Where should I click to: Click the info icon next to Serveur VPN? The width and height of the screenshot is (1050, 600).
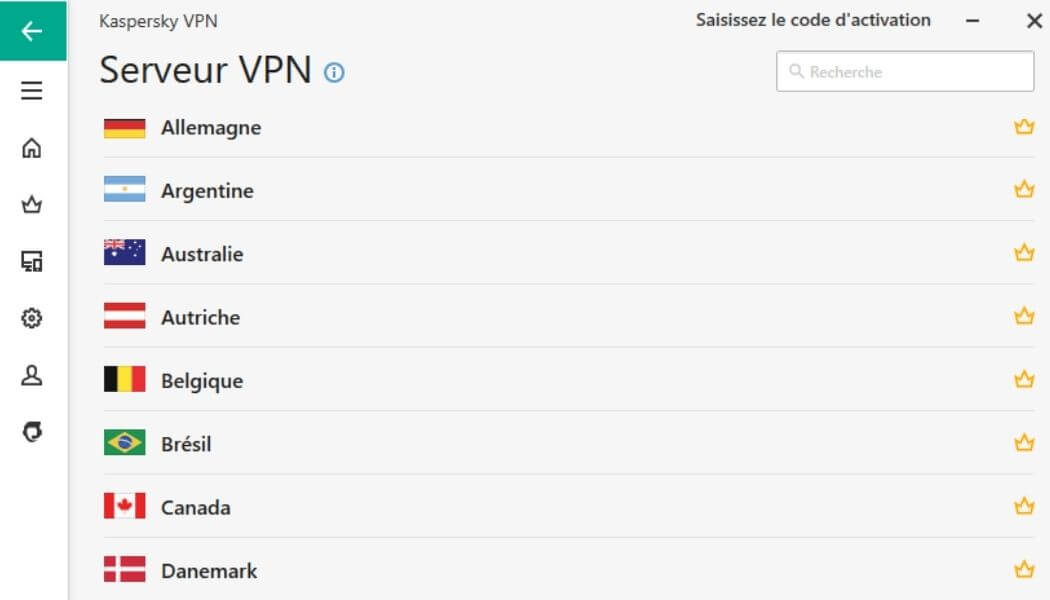click(335, 73)
